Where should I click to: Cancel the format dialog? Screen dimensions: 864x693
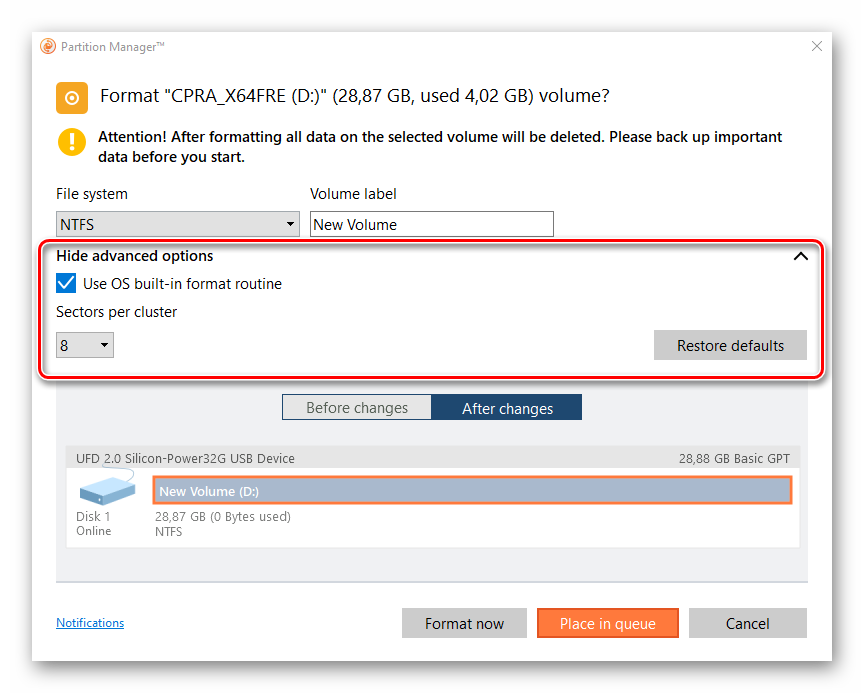[747, 623]
